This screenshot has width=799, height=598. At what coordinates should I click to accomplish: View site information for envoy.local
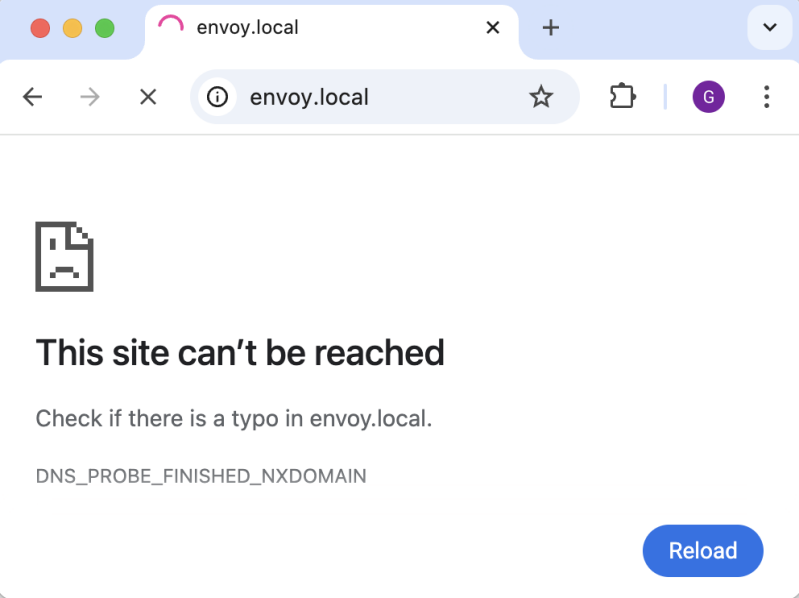pyautogui.click(x=217, y=97)
